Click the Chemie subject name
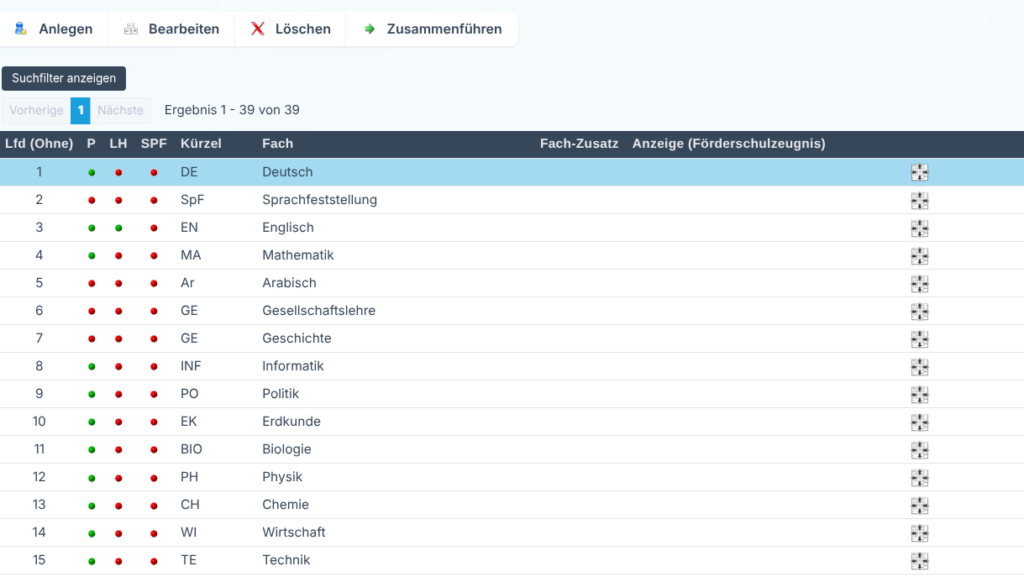The height and width of the screenshot is (577, 1024). click(x=285, y=505)
